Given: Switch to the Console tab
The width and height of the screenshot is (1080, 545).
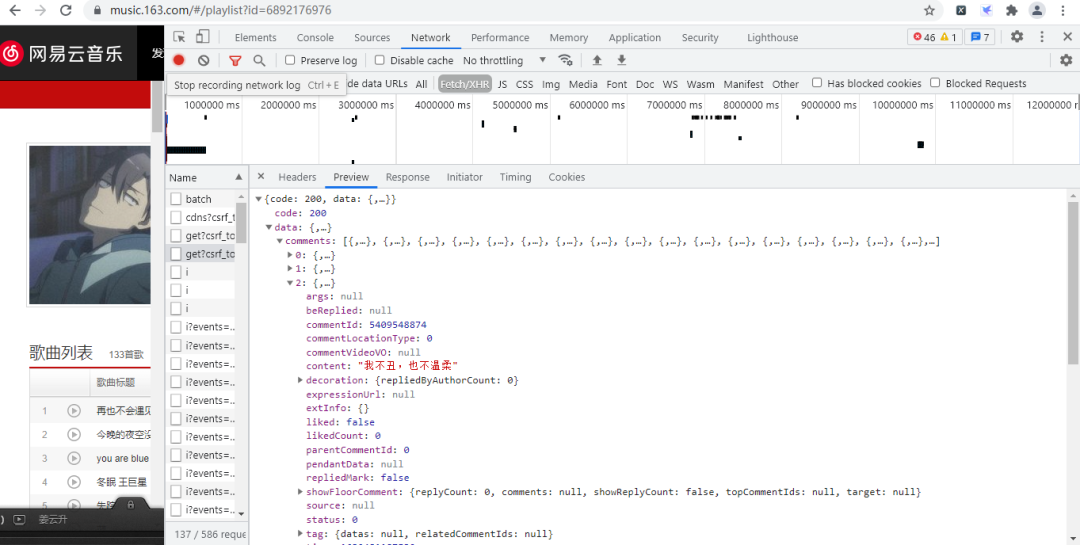Looking at the screenshot, I should [315, 37].
